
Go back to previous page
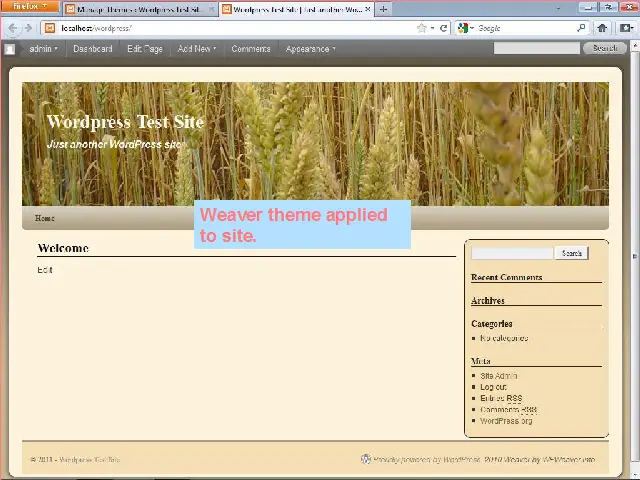pos(12,28)
